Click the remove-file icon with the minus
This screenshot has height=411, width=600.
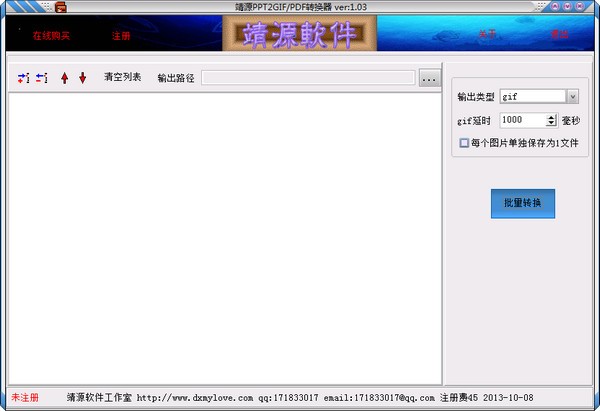42,78
